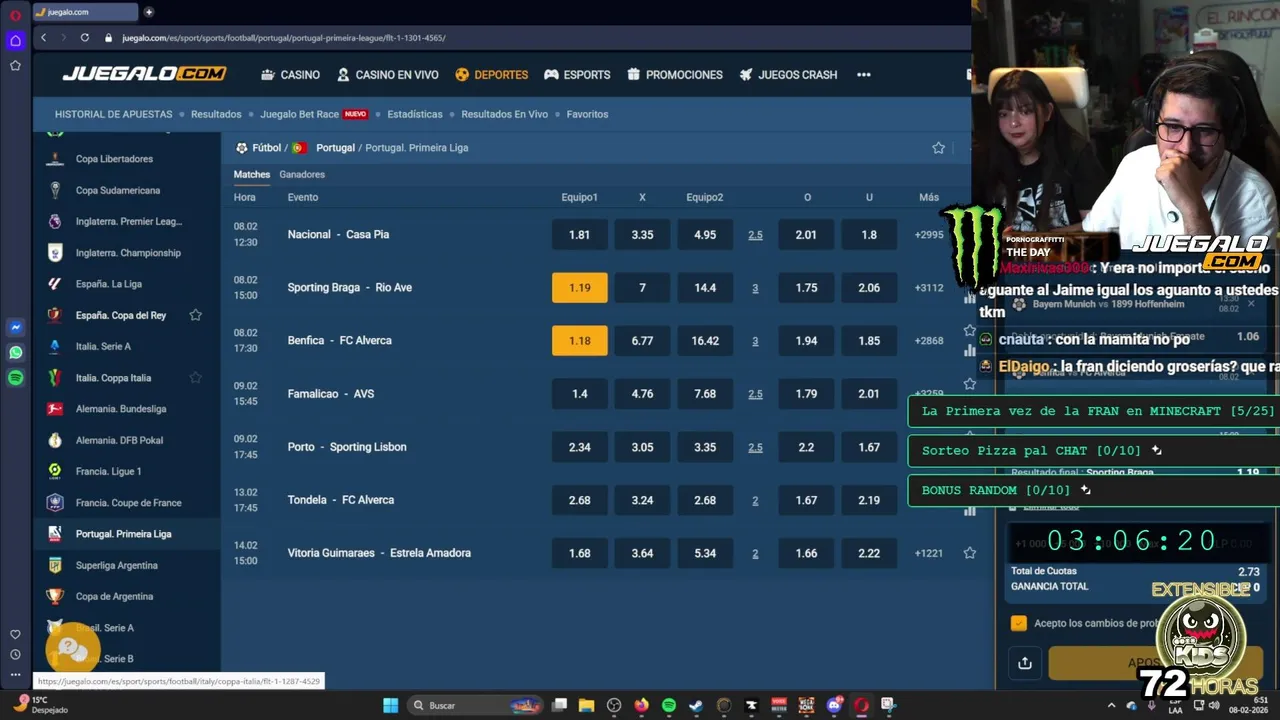Toggle favorite star for España Copa del Rey

tap(196, 315)
